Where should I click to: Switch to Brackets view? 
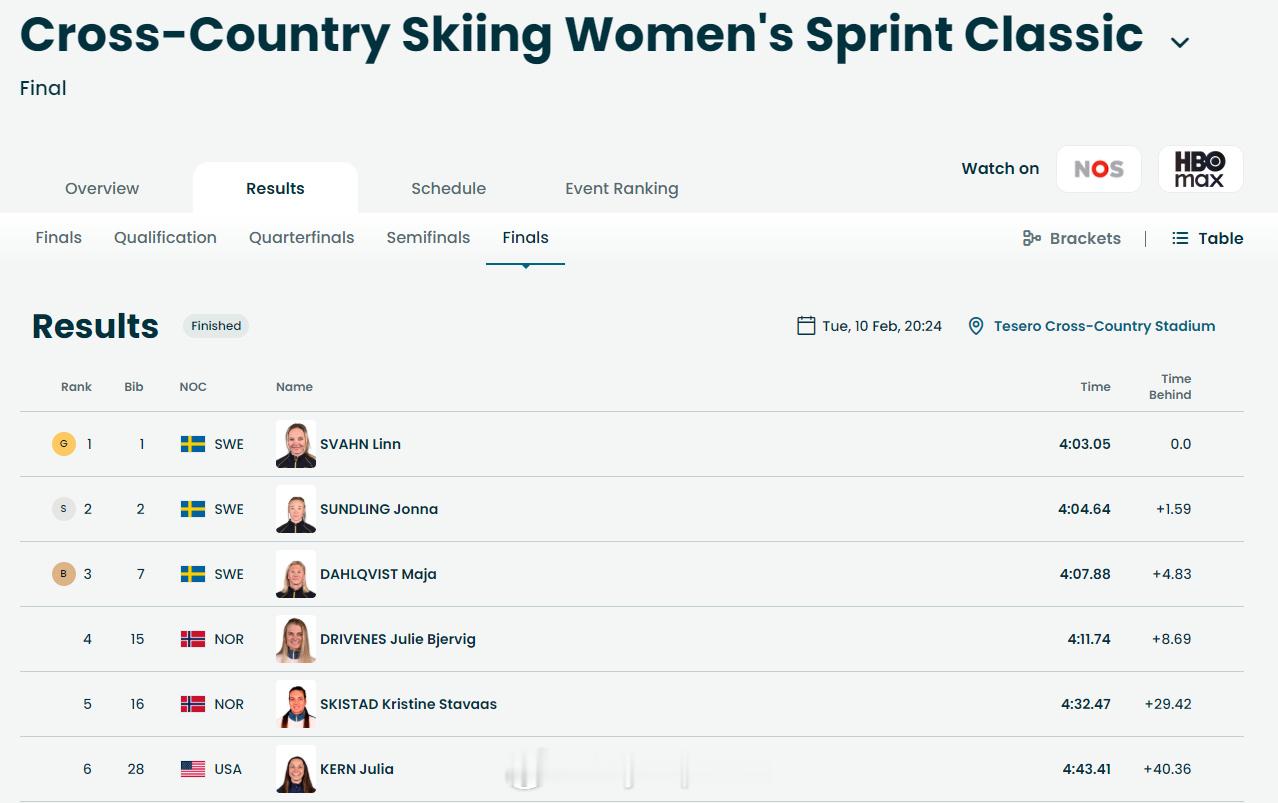click(x=1071, y=238)
